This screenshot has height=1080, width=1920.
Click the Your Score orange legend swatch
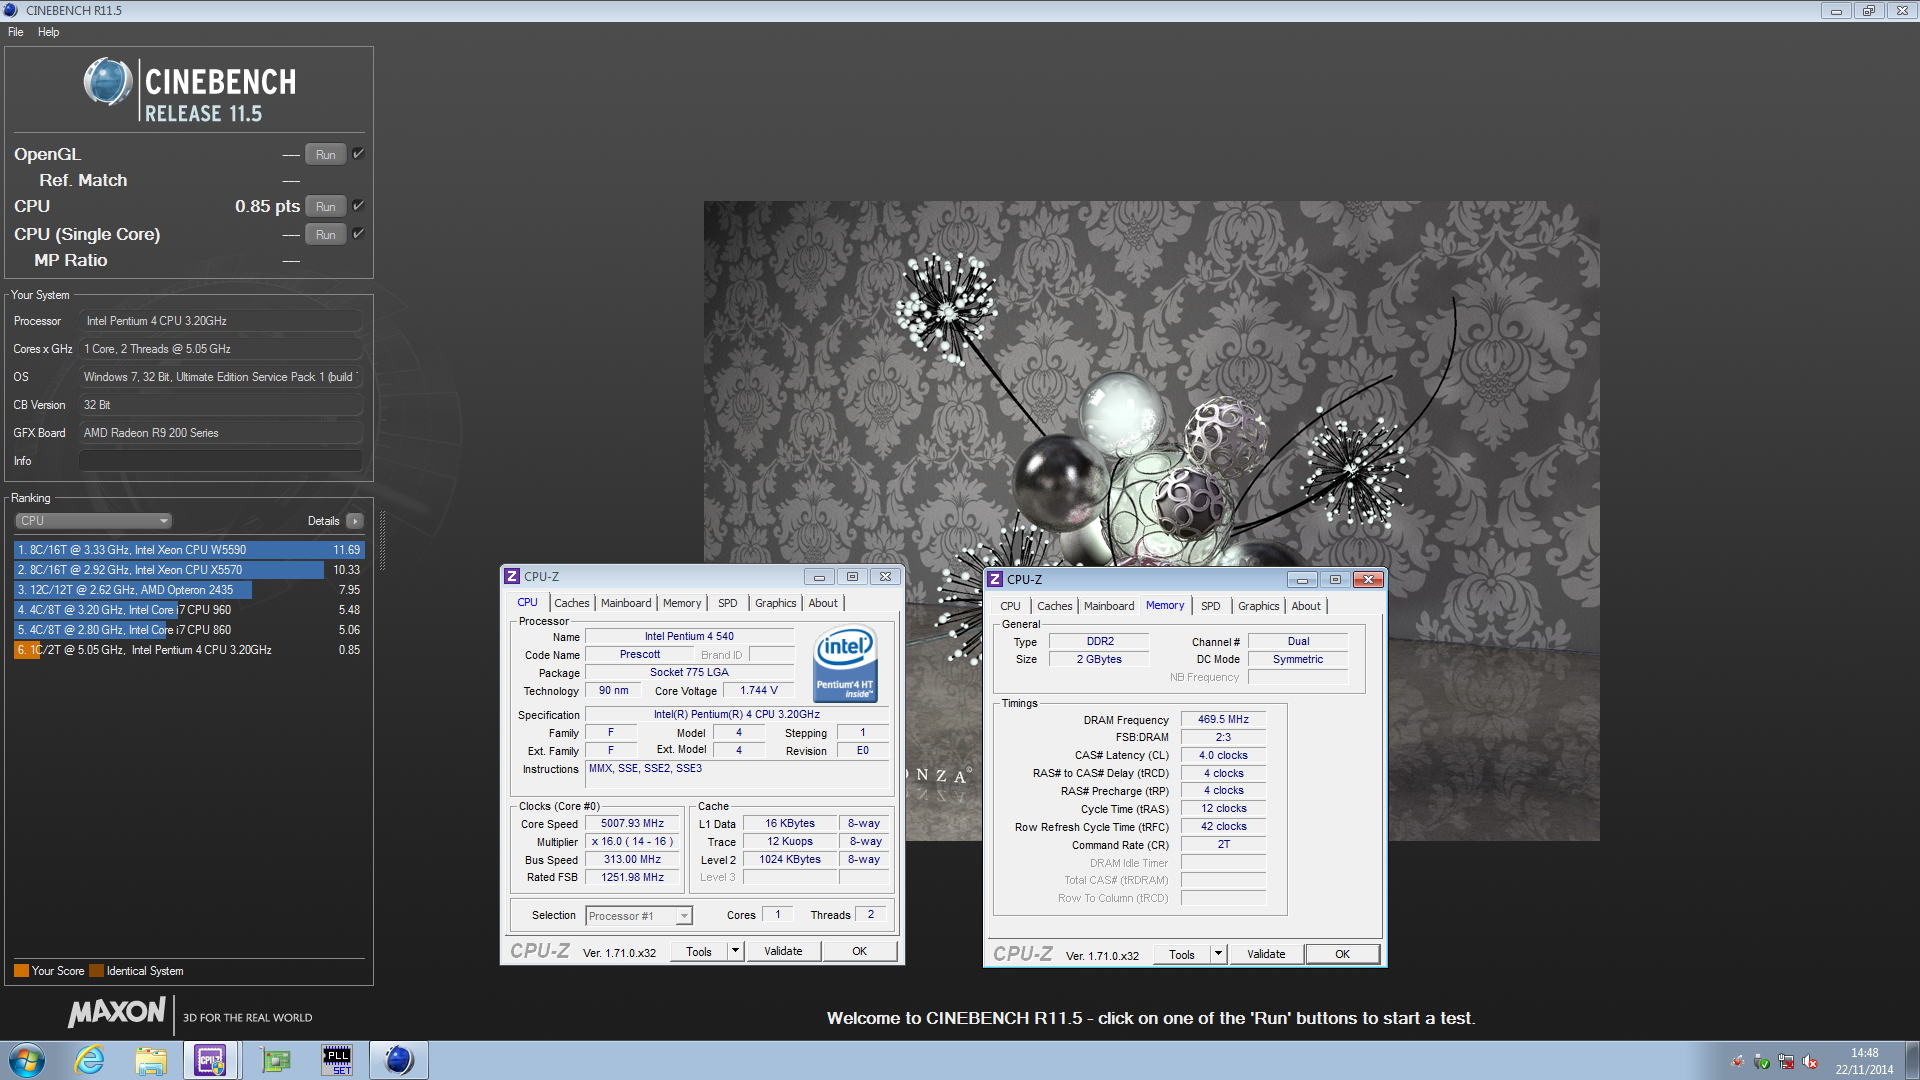point(21,971)
